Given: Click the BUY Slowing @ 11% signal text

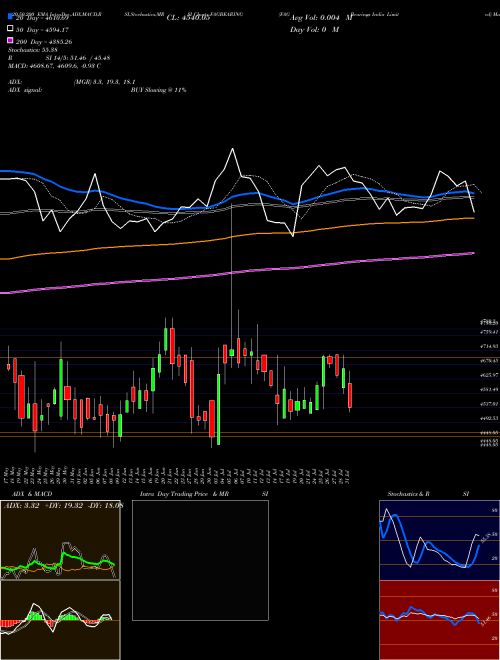Looking at the screenshot, I should pos(158,90).
